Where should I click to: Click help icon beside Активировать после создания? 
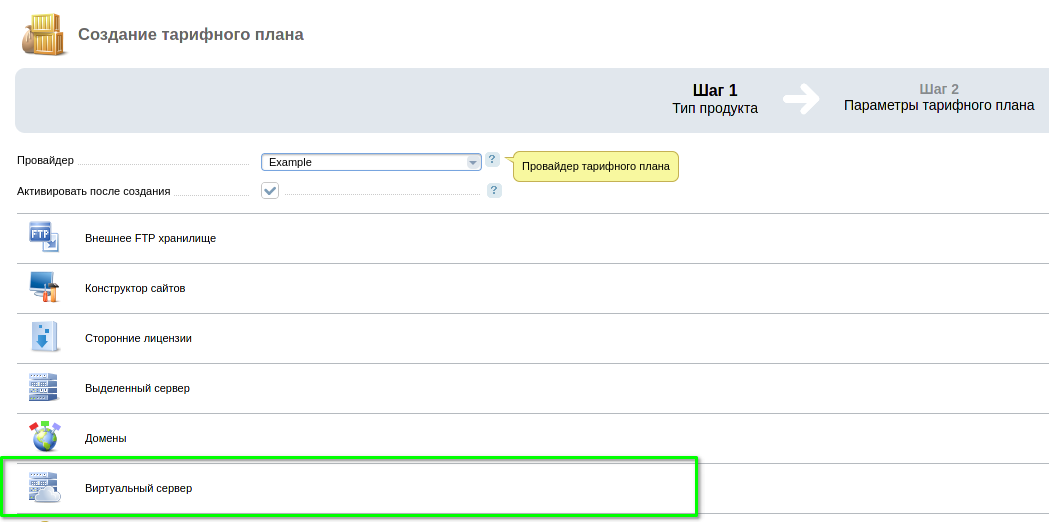click(x=494, y=191)
